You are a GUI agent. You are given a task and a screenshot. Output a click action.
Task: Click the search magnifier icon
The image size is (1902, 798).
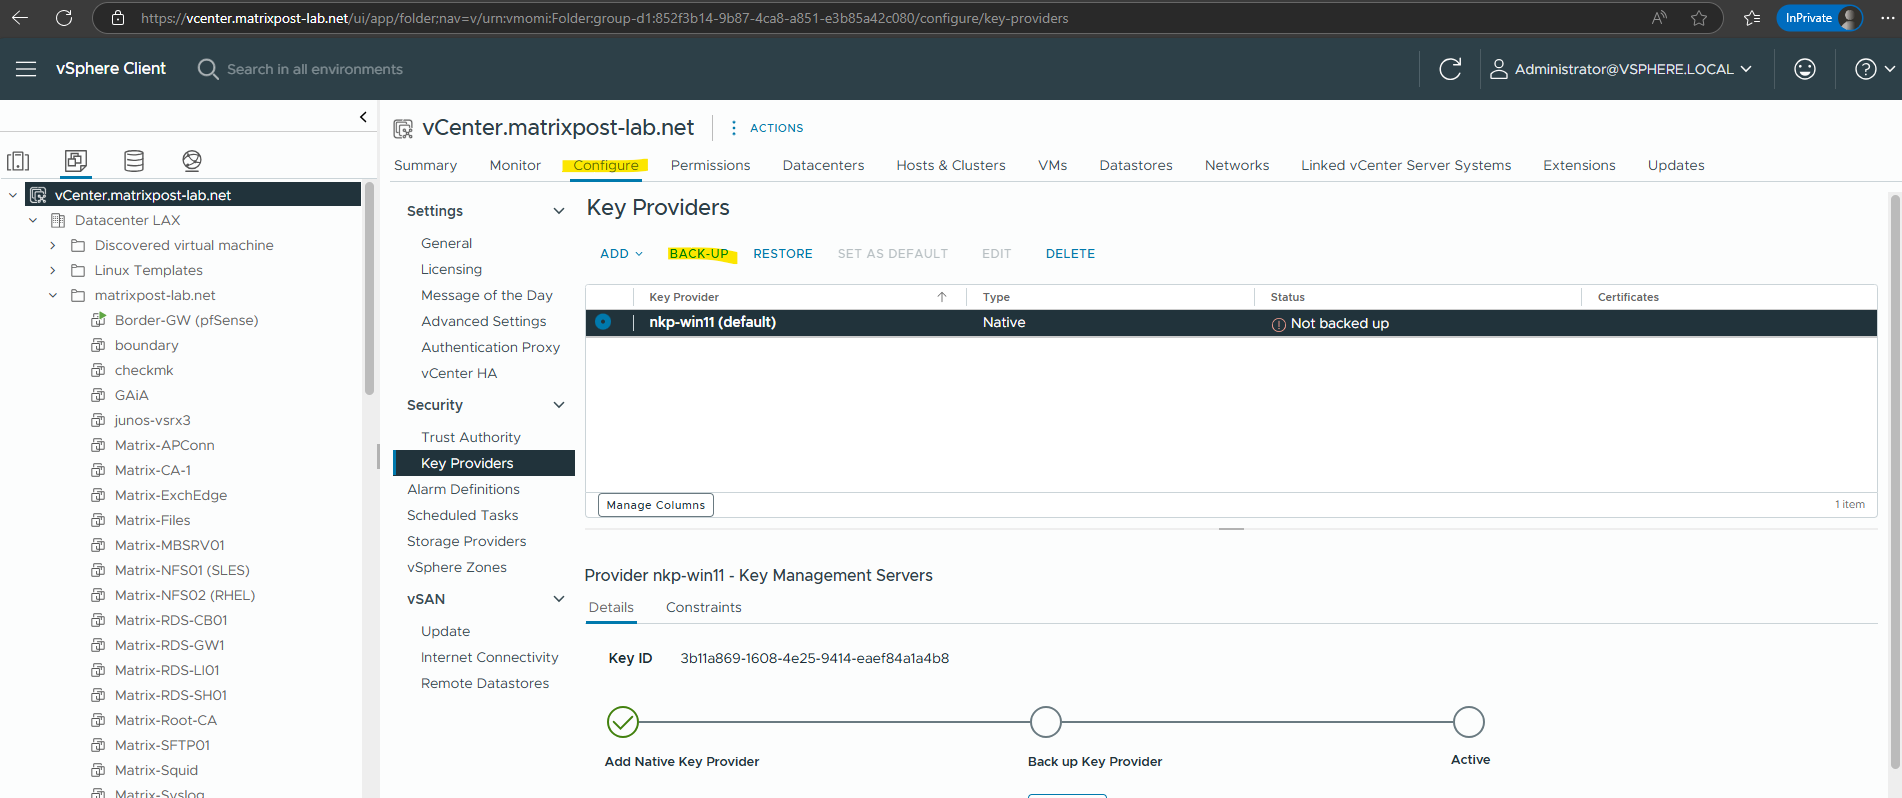208,69
